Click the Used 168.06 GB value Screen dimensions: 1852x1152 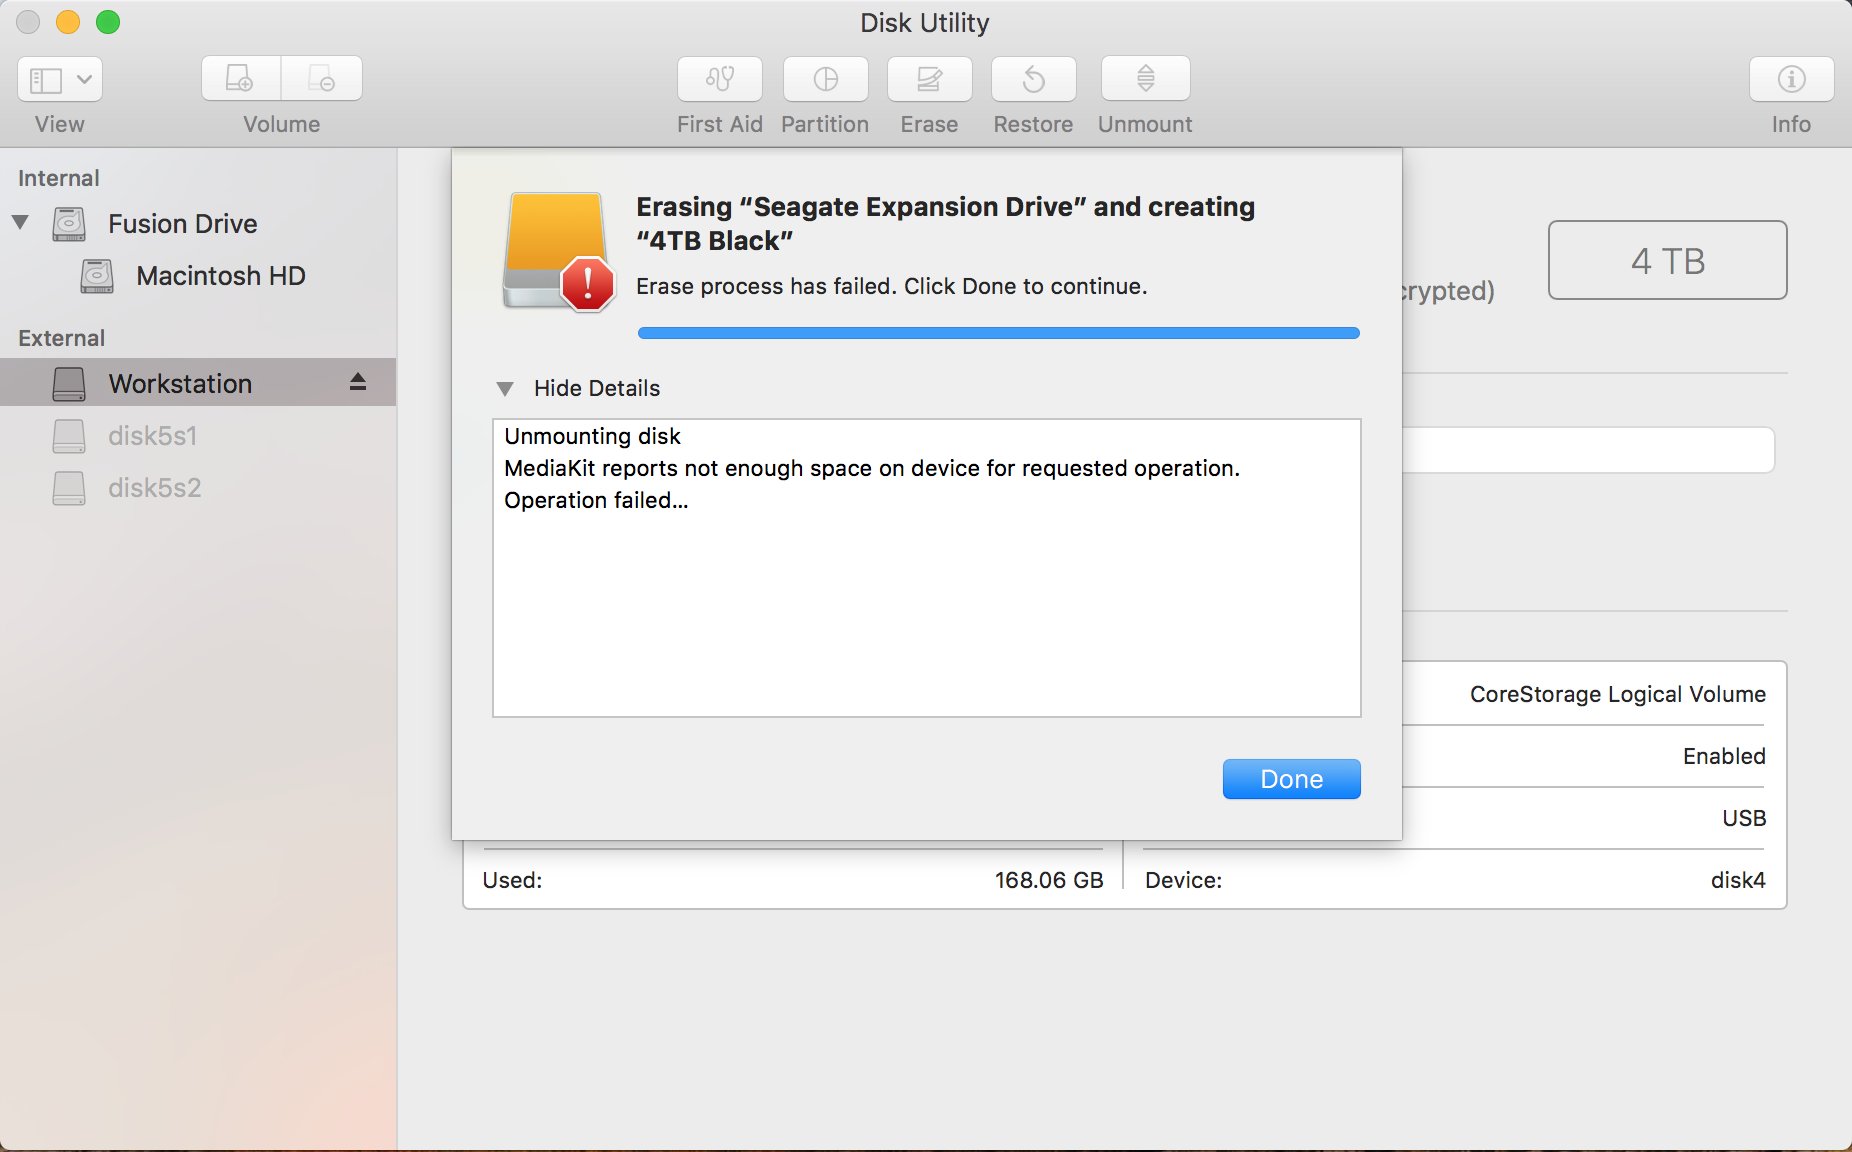pyautogui.click(x=1049, y=880)
